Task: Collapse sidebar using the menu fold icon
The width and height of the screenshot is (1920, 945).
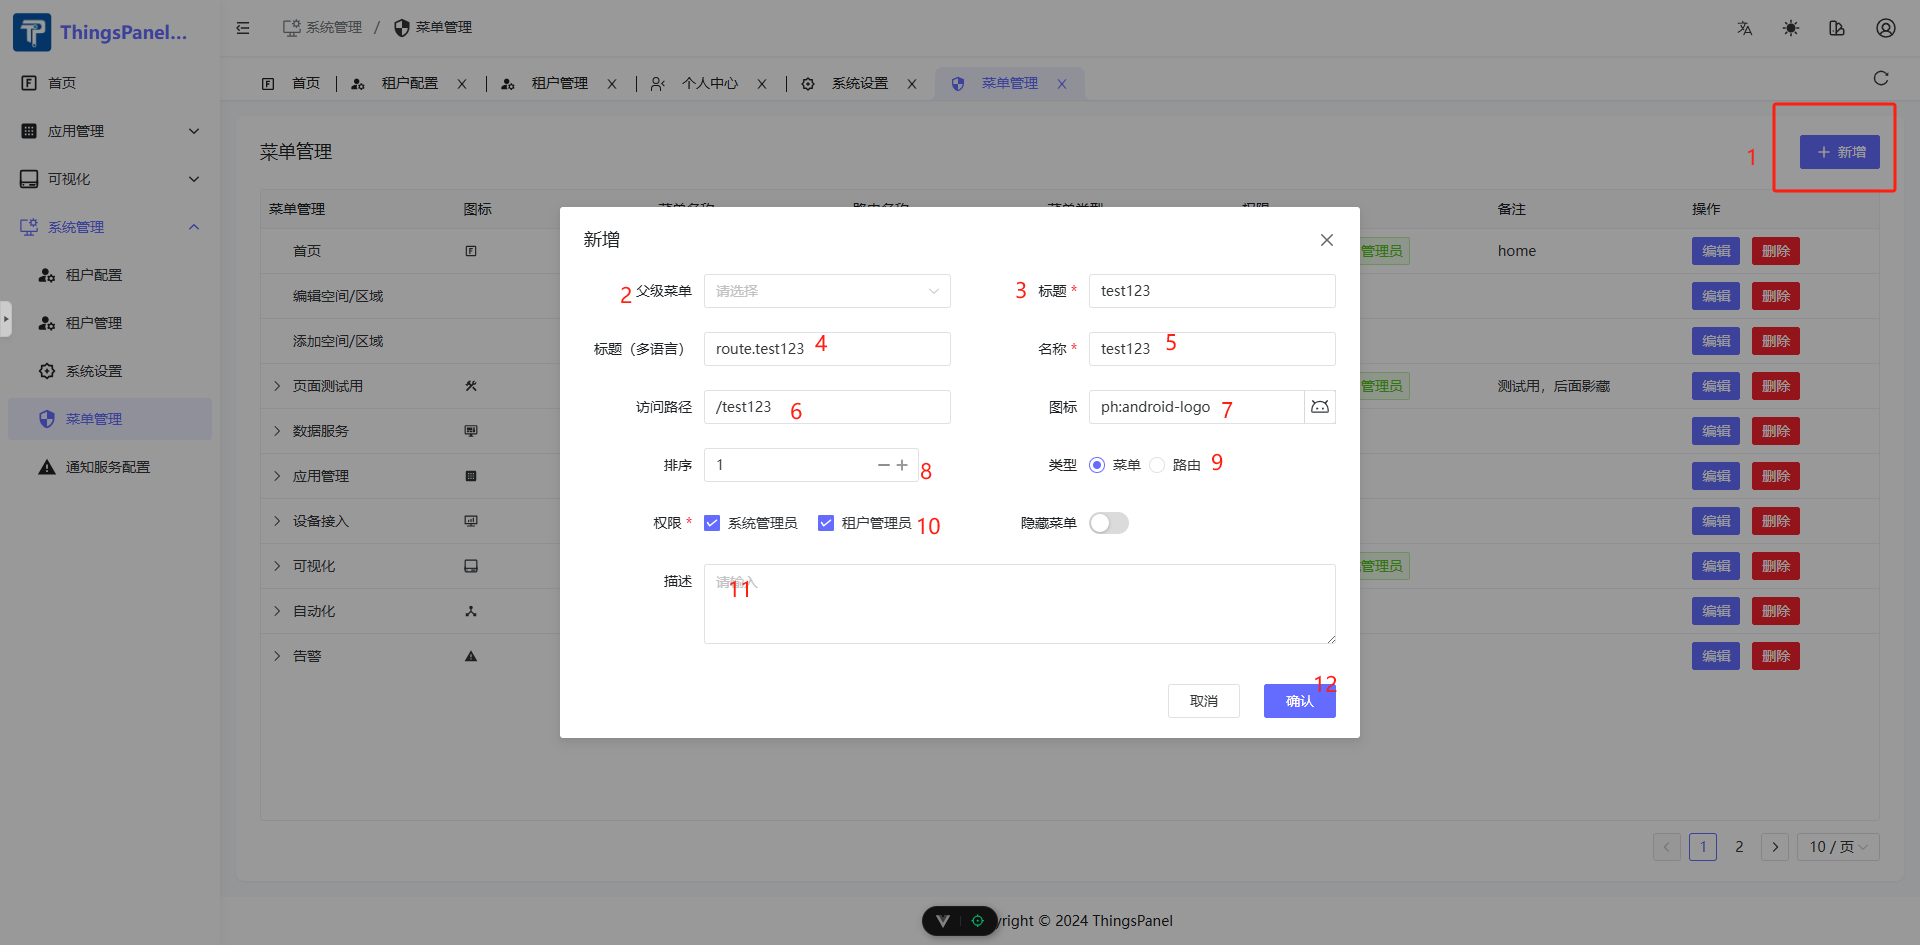Action: coord(243,28)
